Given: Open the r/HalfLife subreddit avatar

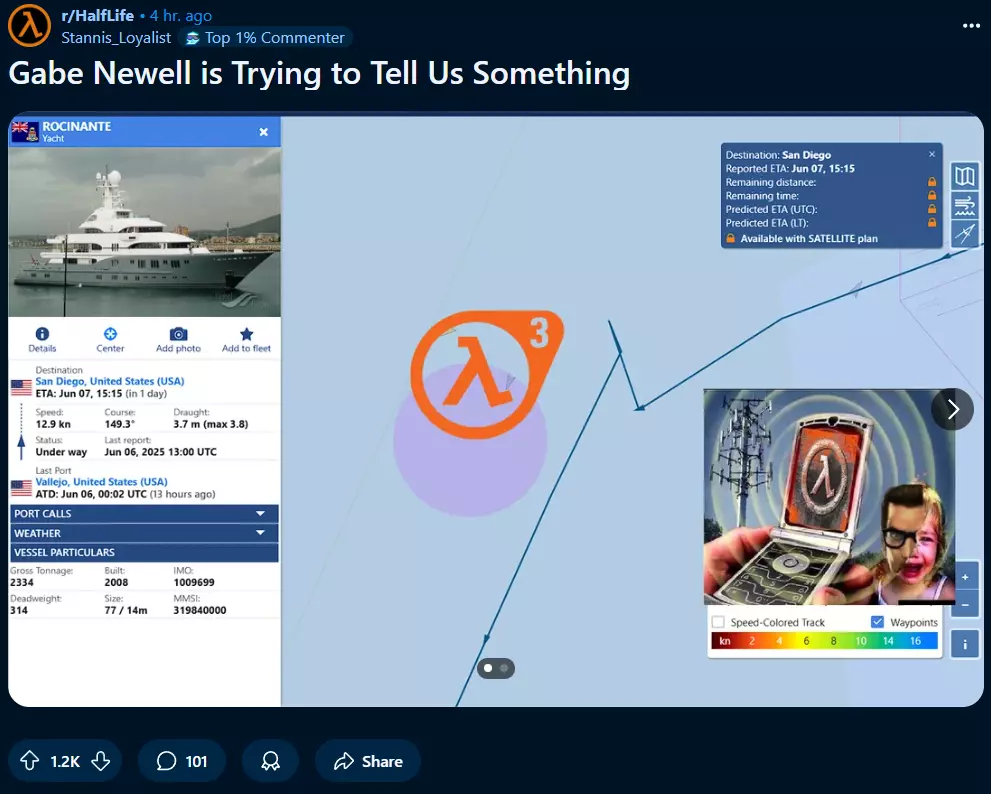Looking at the screenshot, I should tap(29, 26).
